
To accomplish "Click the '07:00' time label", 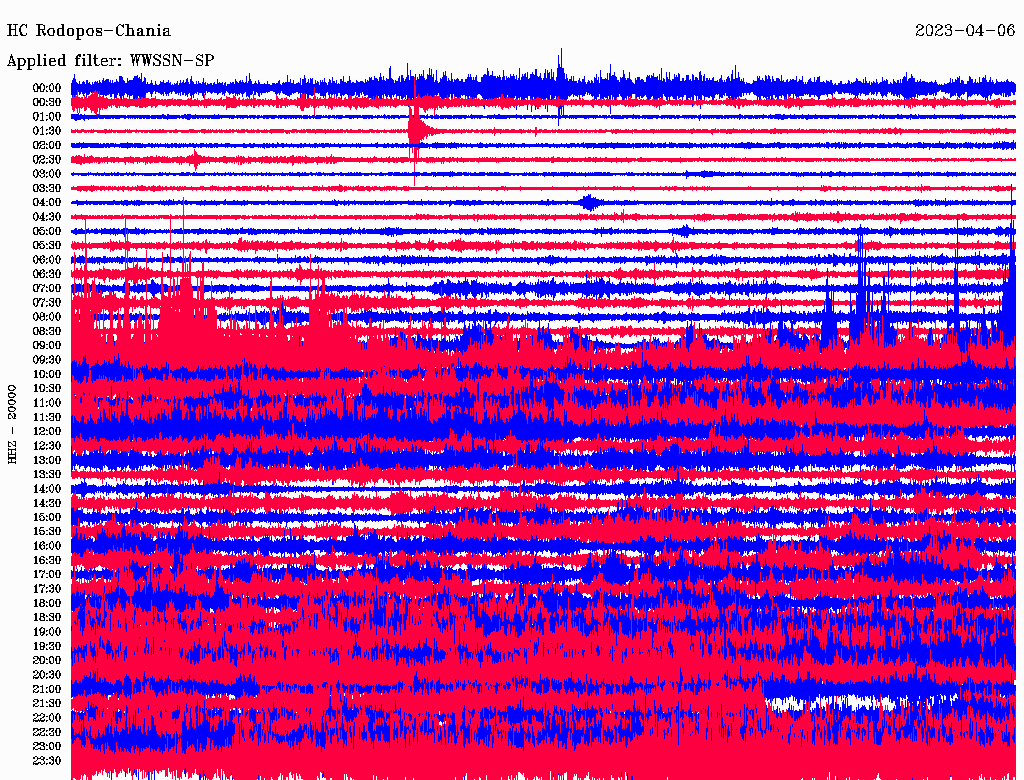I will [x=47, y=289].
